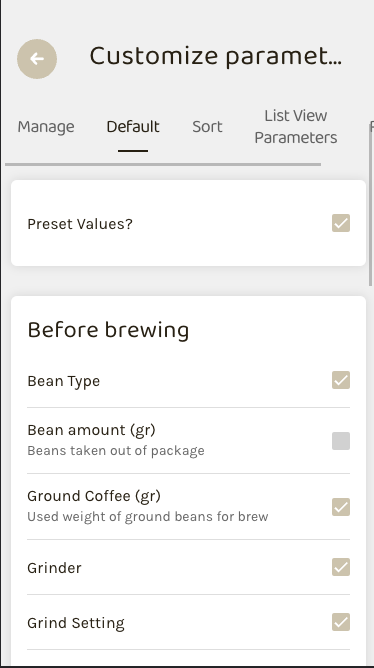Open List View Parameters tab
The height and width of the screenshot is (668, 374).
coord(296,127)
